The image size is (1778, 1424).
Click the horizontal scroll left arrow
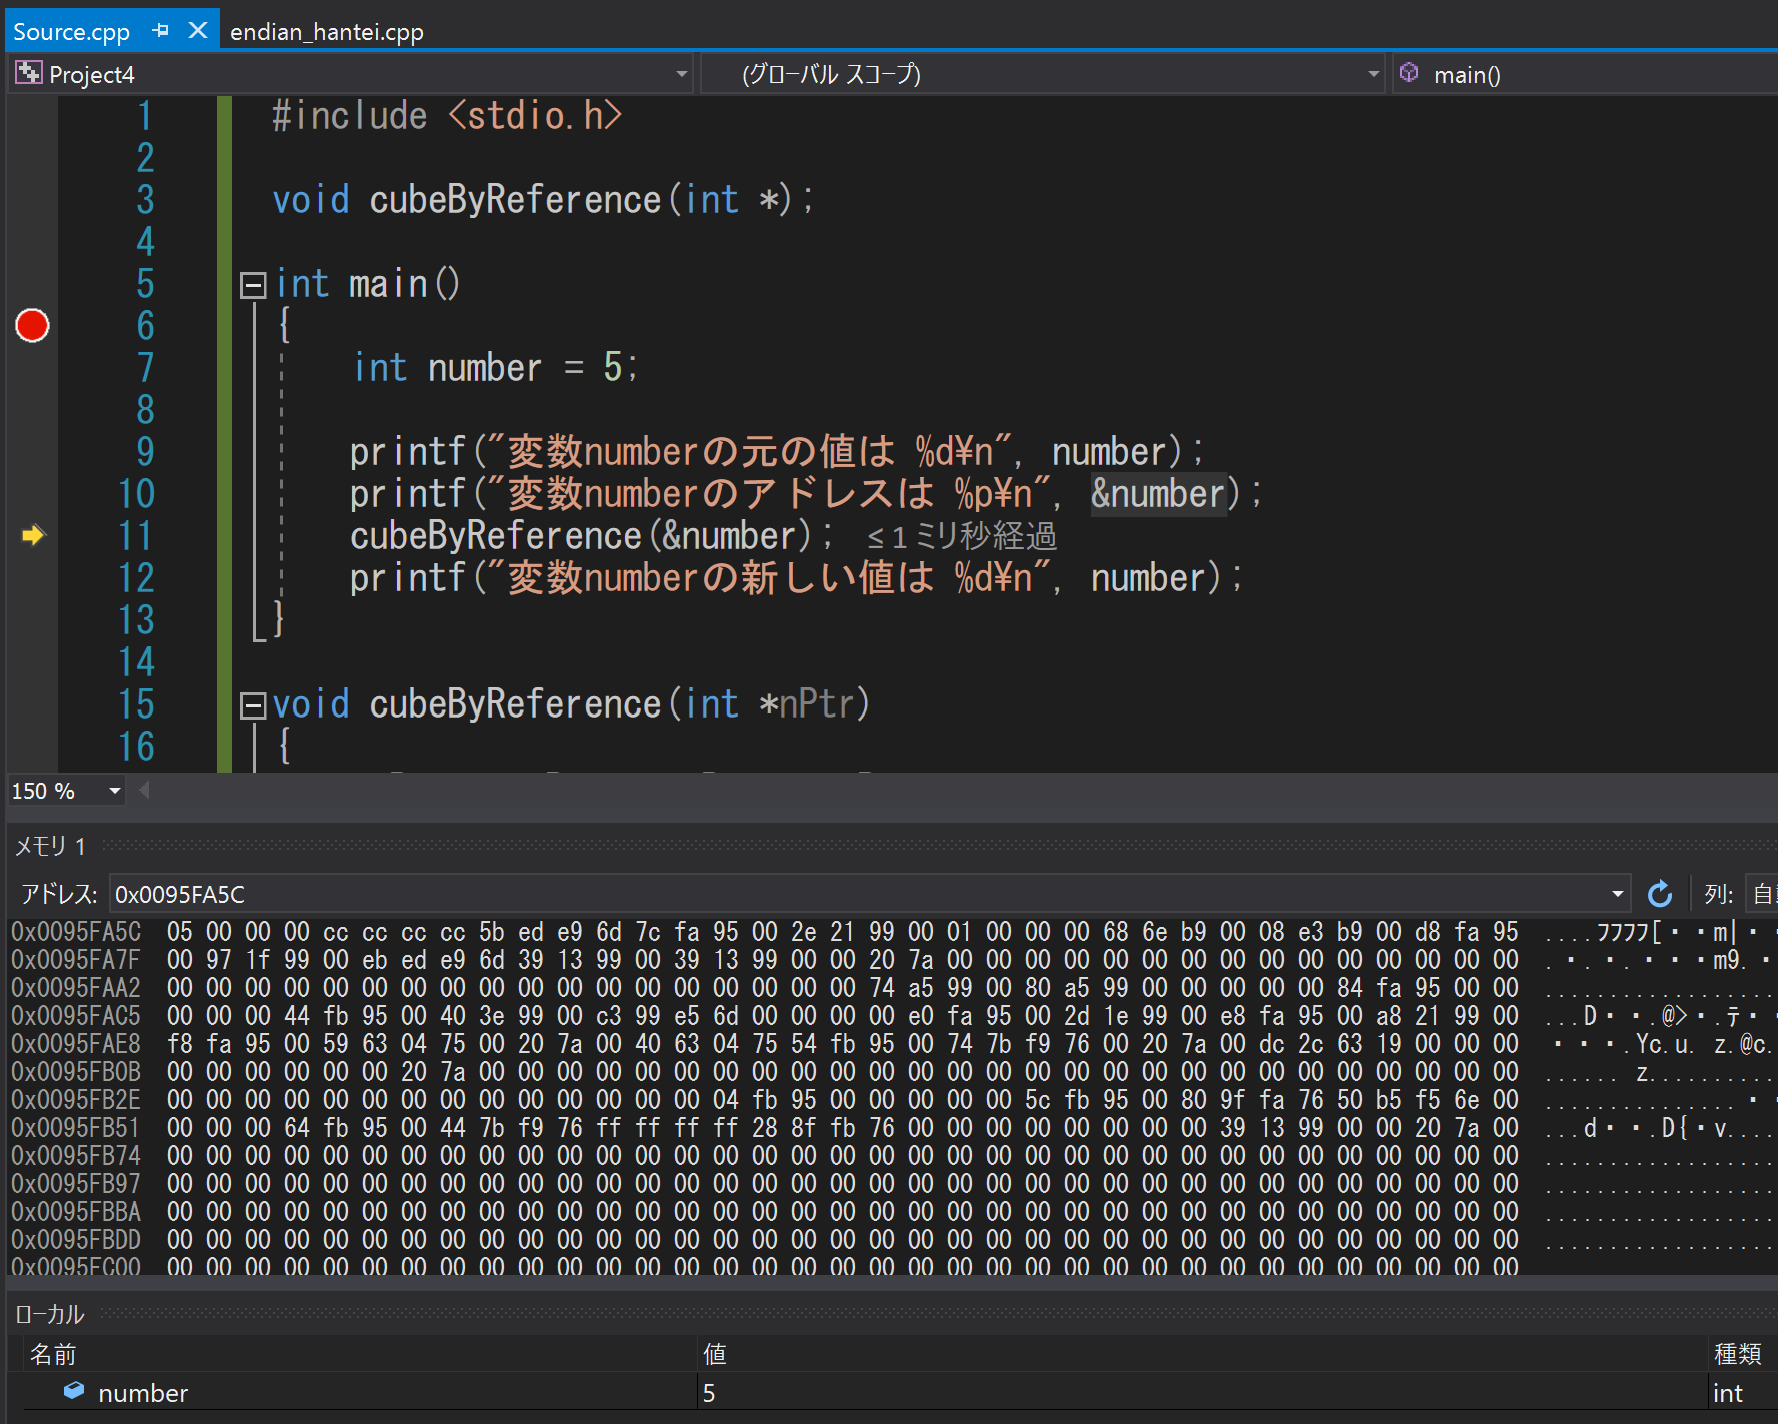pos(145,791)
